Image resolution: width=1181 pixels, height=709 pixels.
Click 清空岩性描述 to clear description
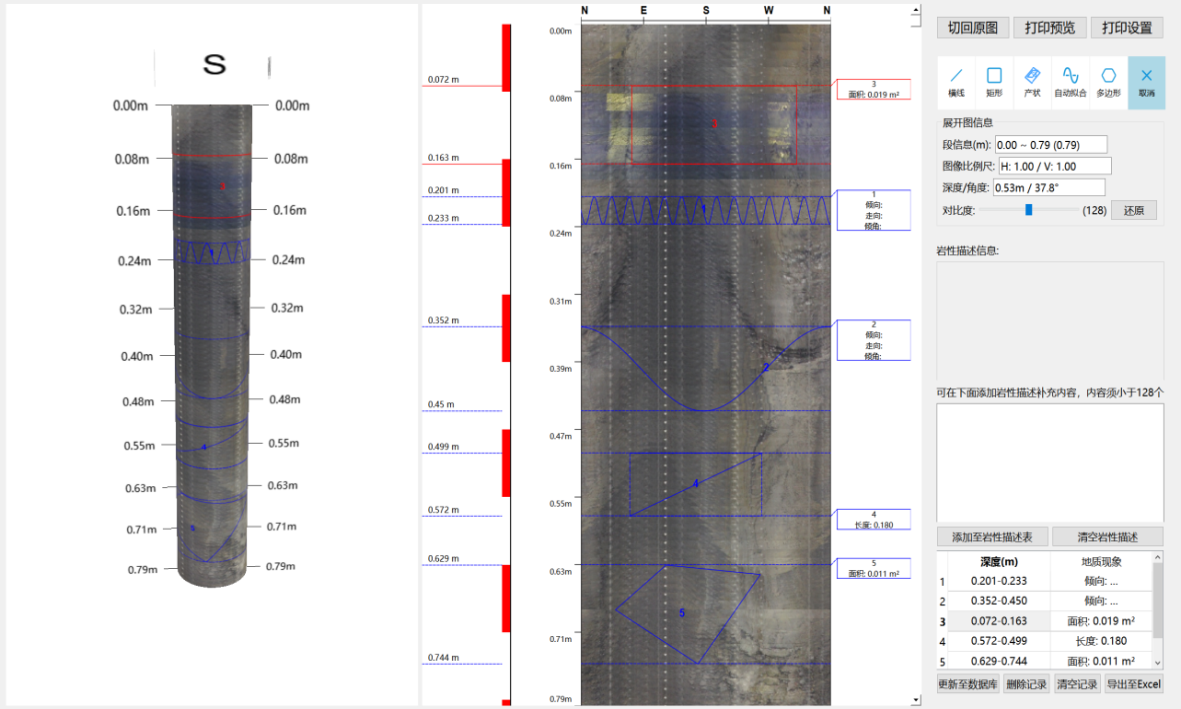click(x=1107, y=537)
